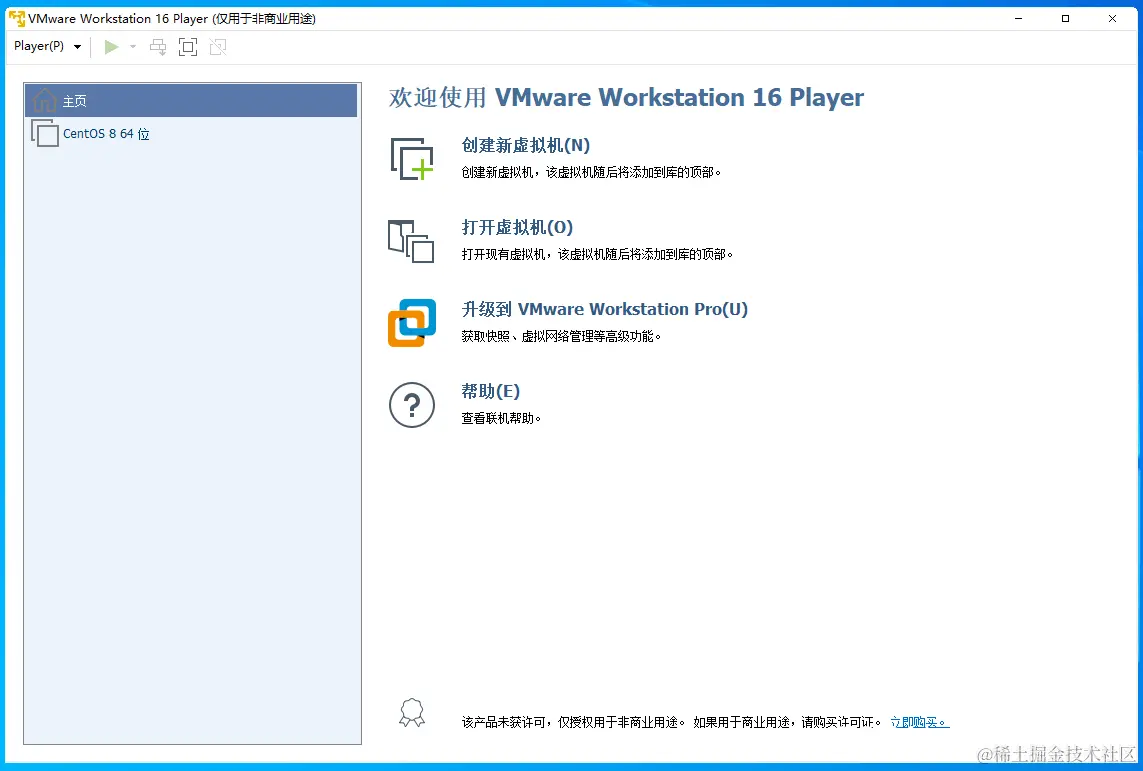Click the text 查看联机帮助

501,419
